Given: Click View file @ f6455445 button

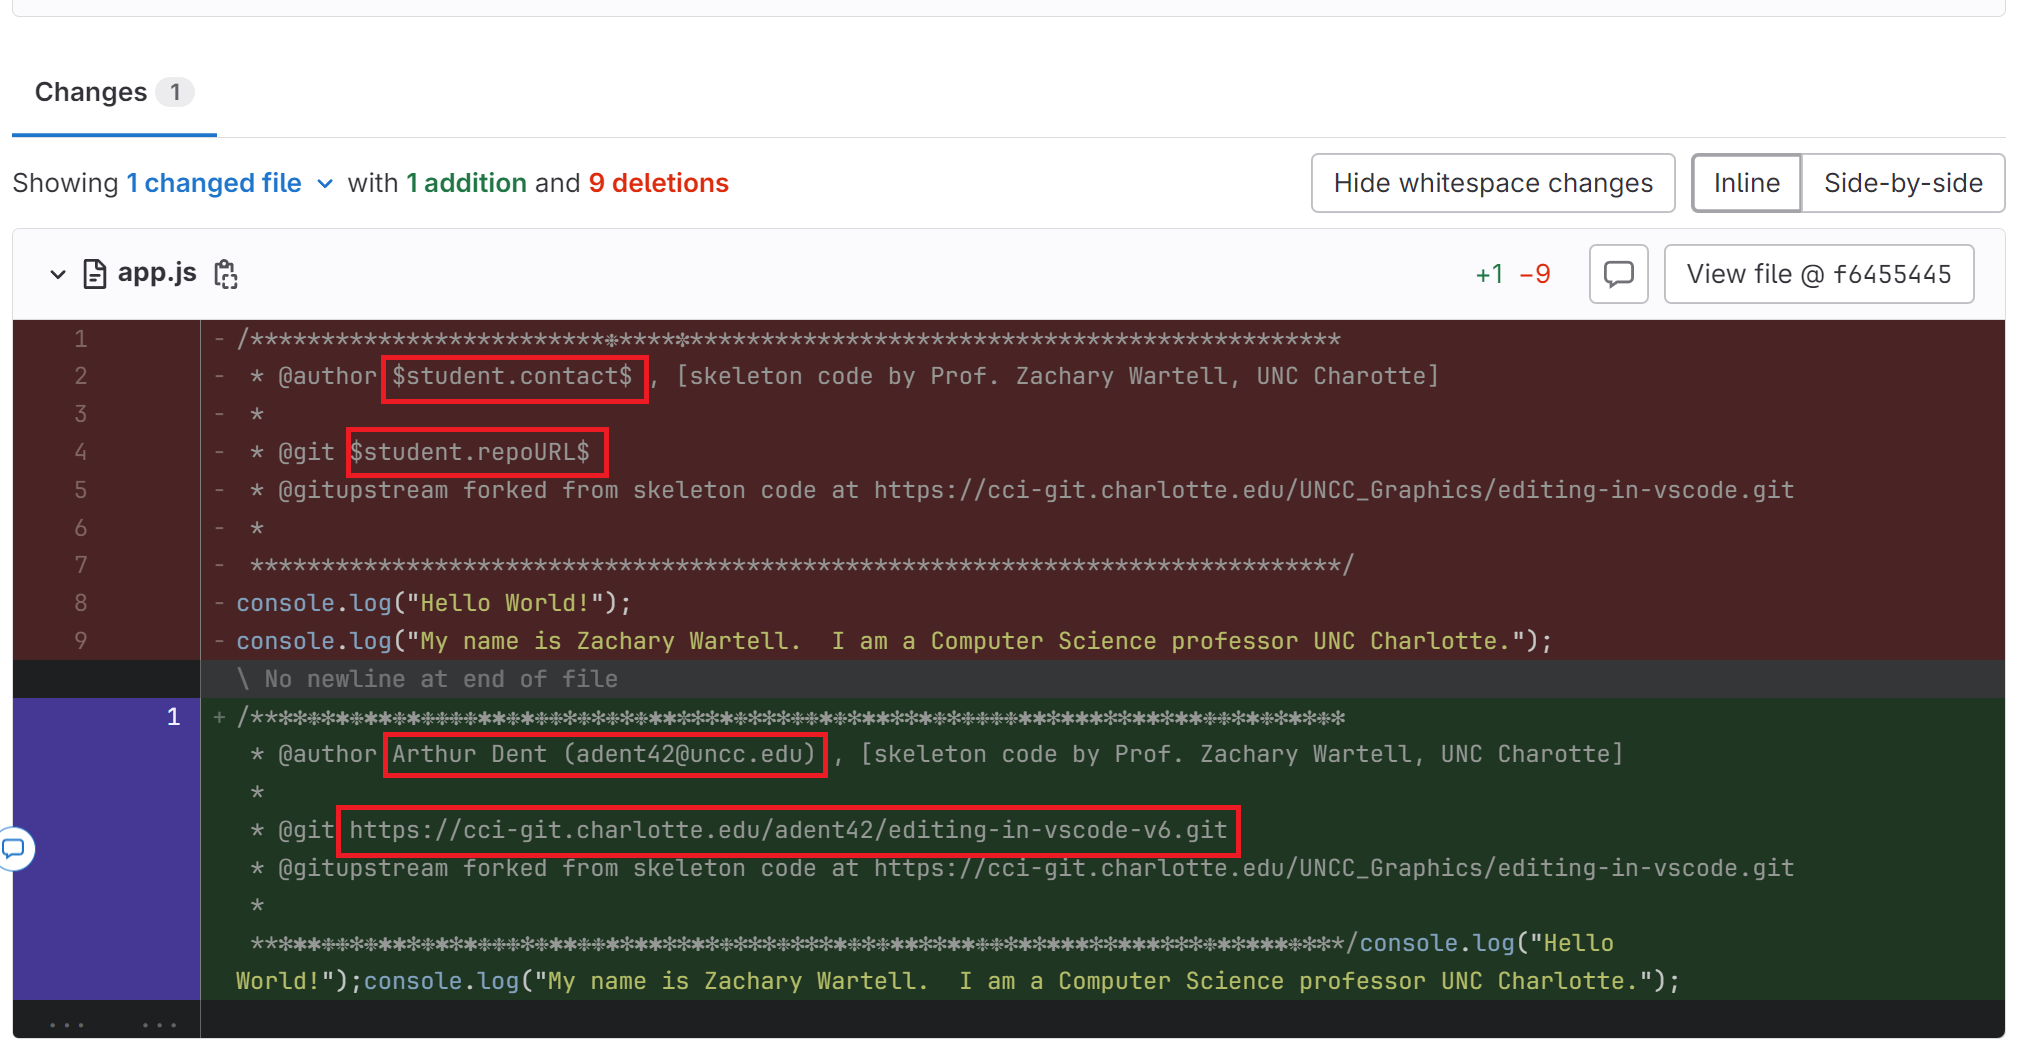Looking at the screenshot, I should (1818, 274).
